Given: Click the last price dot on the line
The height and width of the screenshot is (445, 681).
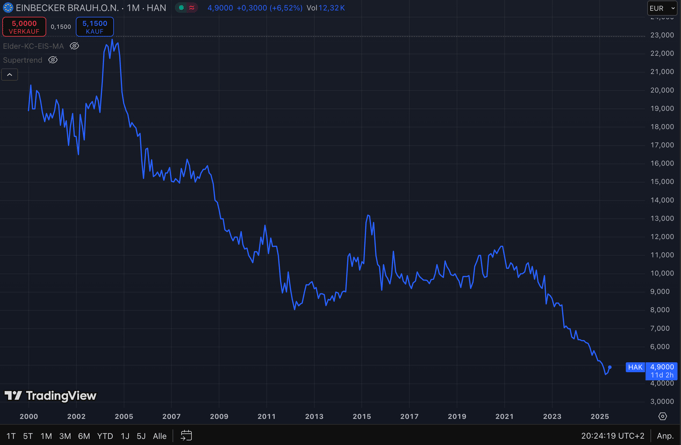Looking at the screenshot, I should point(610,367).
